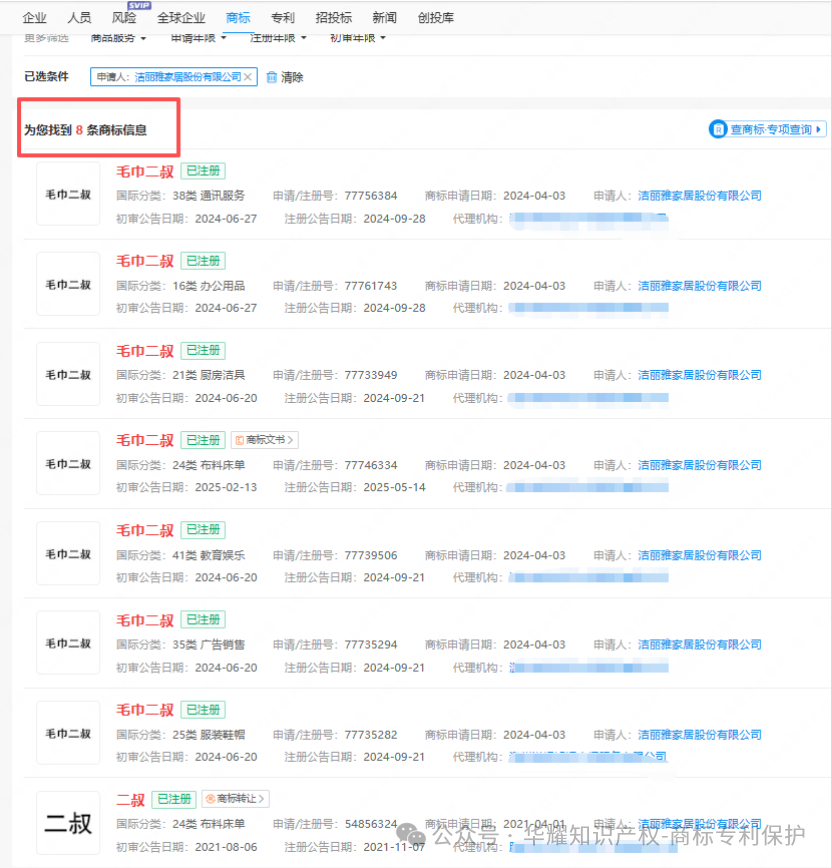Remove the 申请人 filter tag with X
This screenshot has height=868, width=832.
point(248,77)
